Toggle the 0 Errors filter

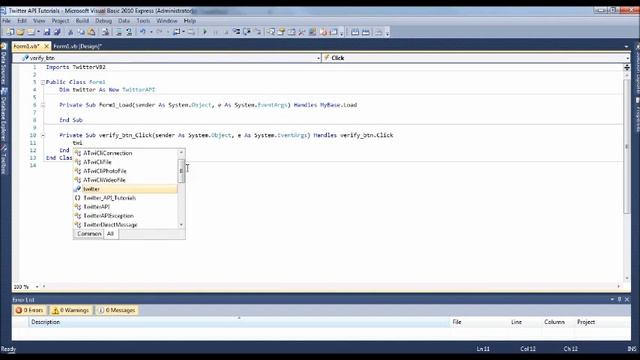[29, 310]
